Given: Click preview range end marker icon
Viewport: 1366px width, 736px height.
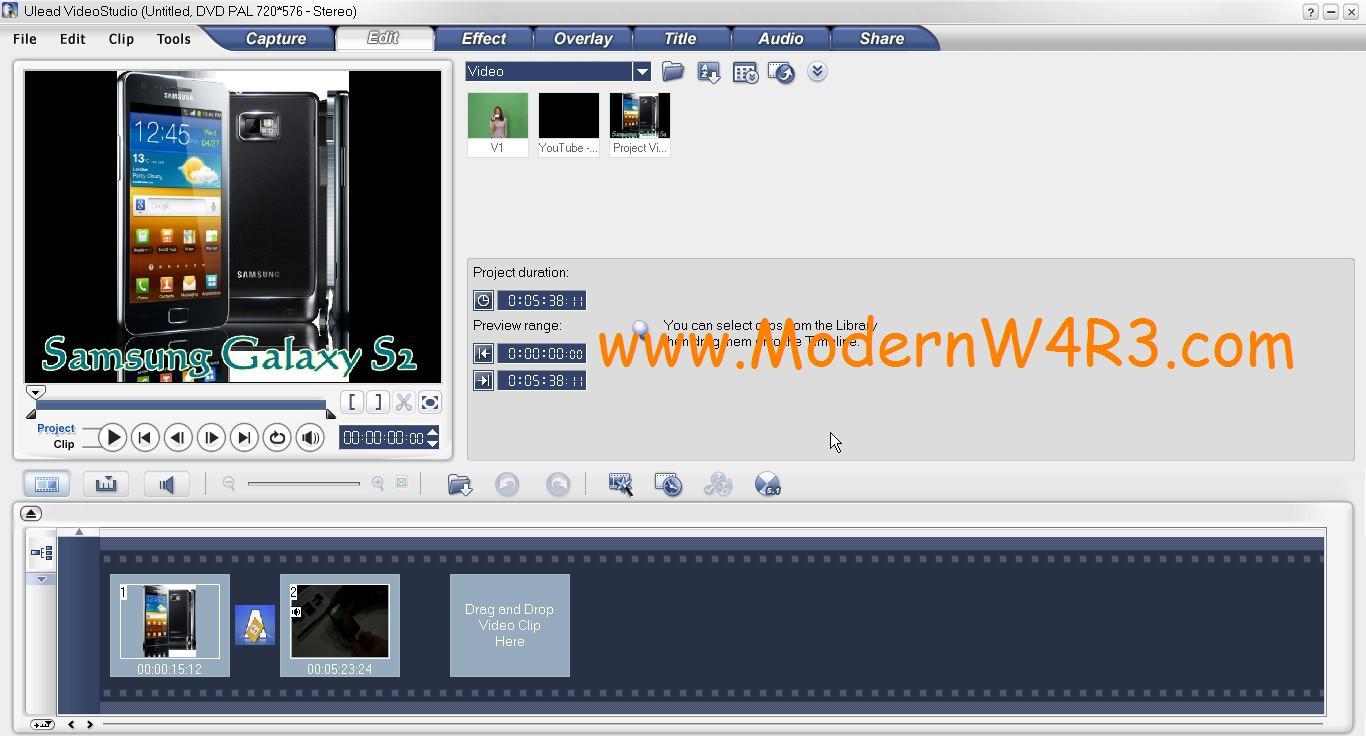Looking at the screenshot, I should (483, 380).
